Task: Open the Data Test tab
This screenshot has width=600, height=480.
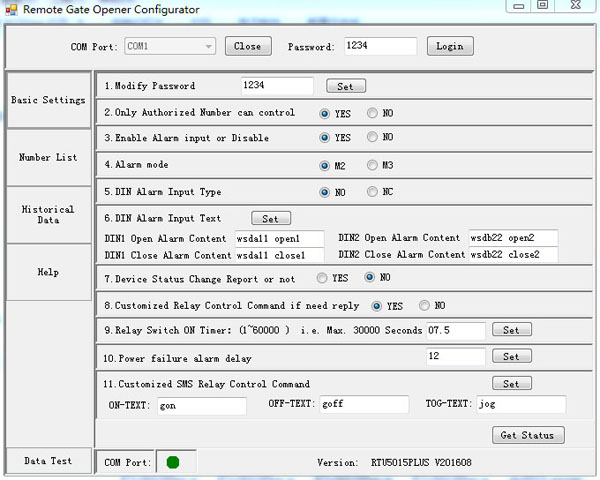Action: coord(48,460)
